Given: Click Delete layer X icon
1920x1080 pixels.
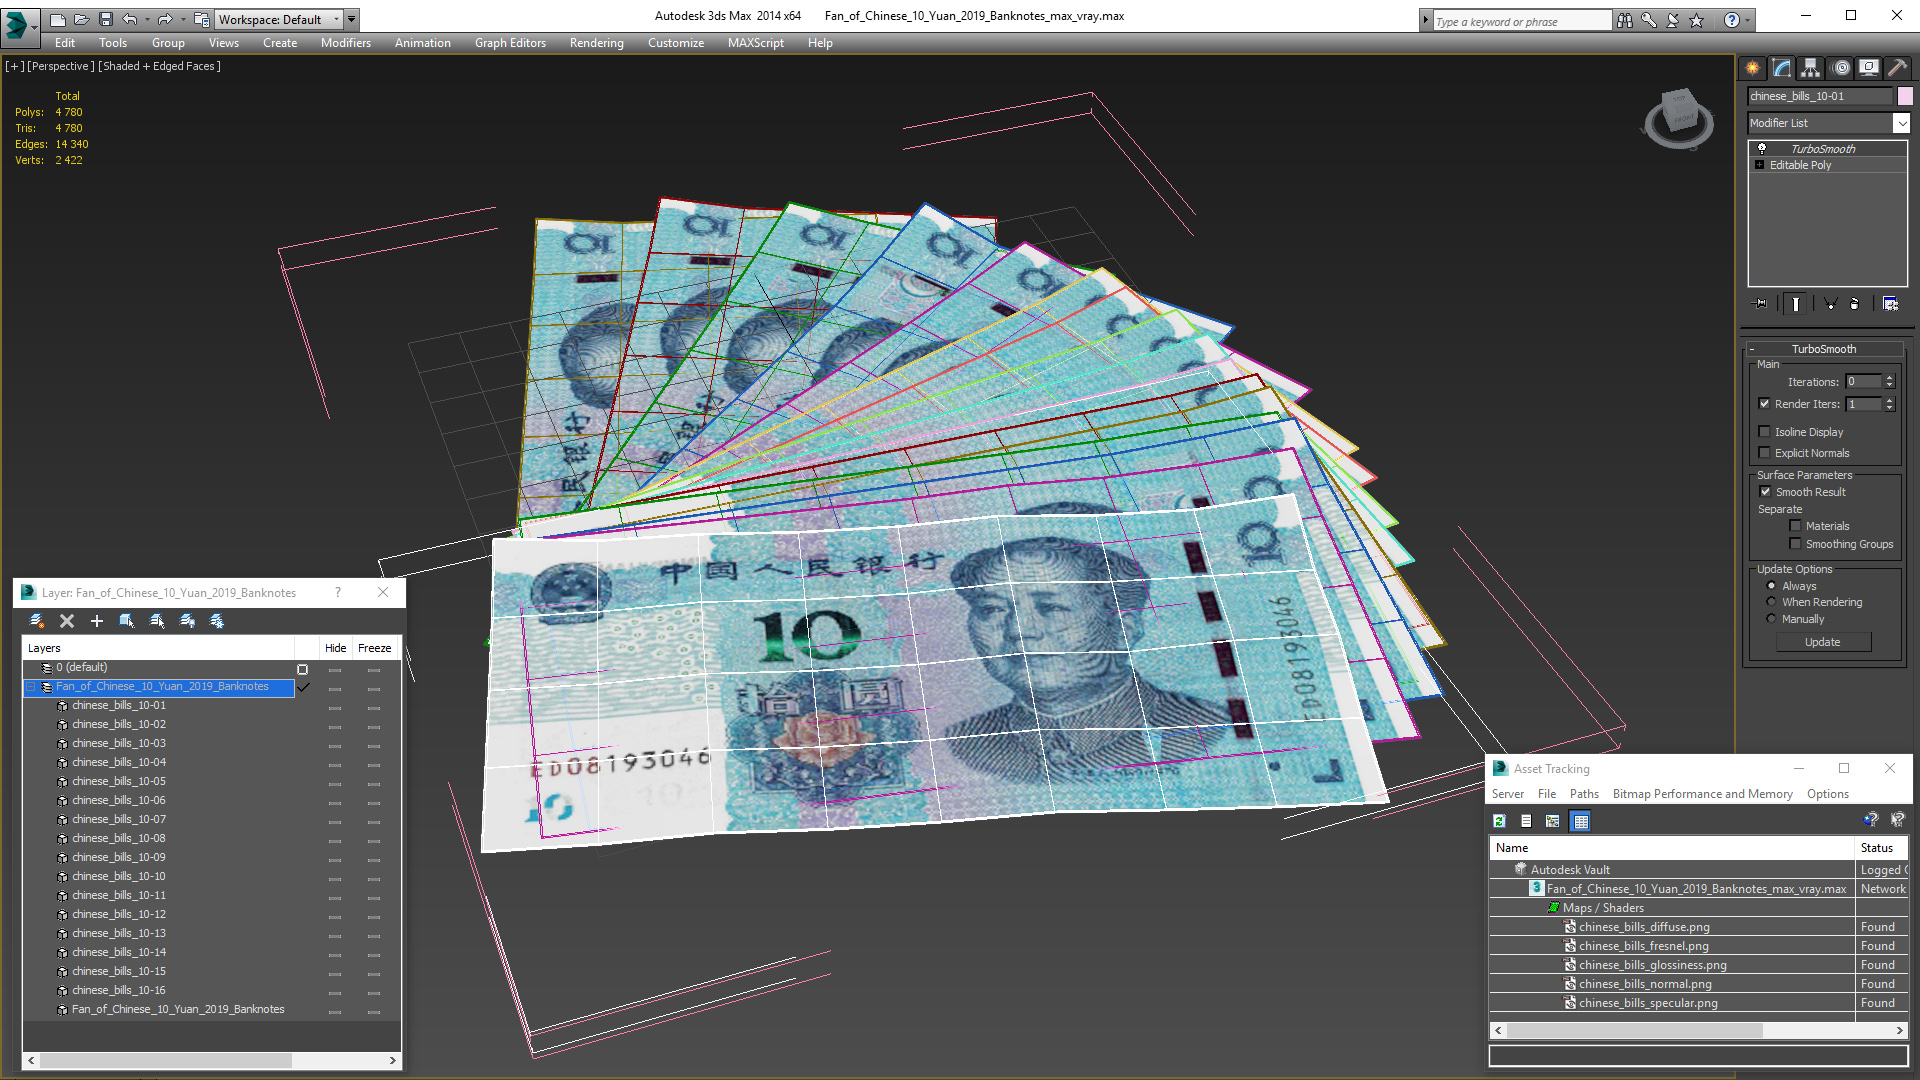Looking at the screenshot, I should (x=67, y=621).
